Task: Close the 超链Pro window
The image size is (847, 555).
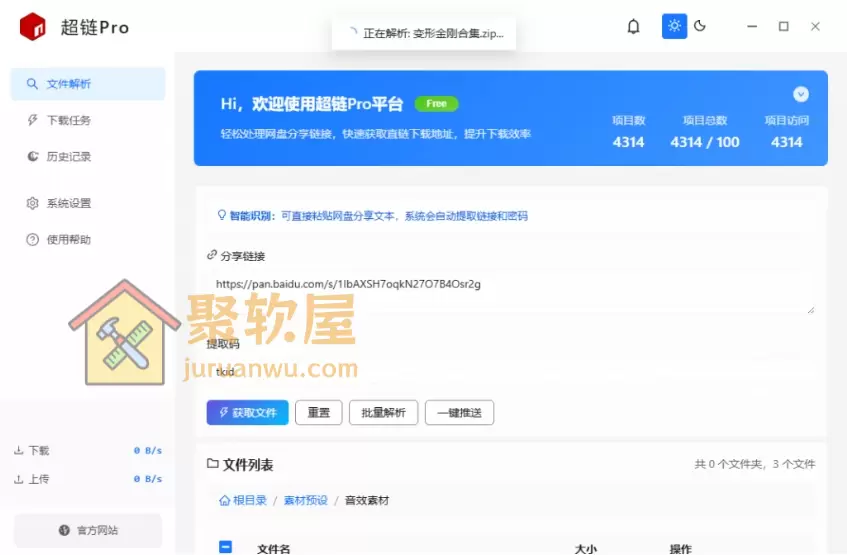Action: [x=815, y=26]
